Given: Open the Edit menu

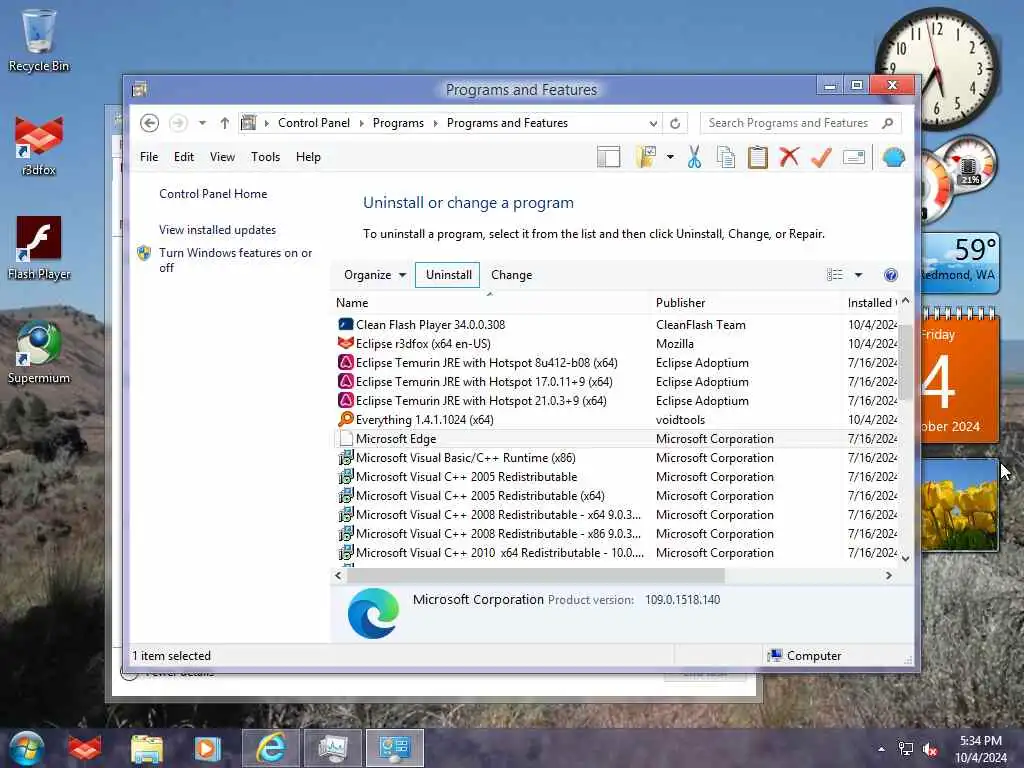Looking at the screenshot, I should tap(184, 157).
